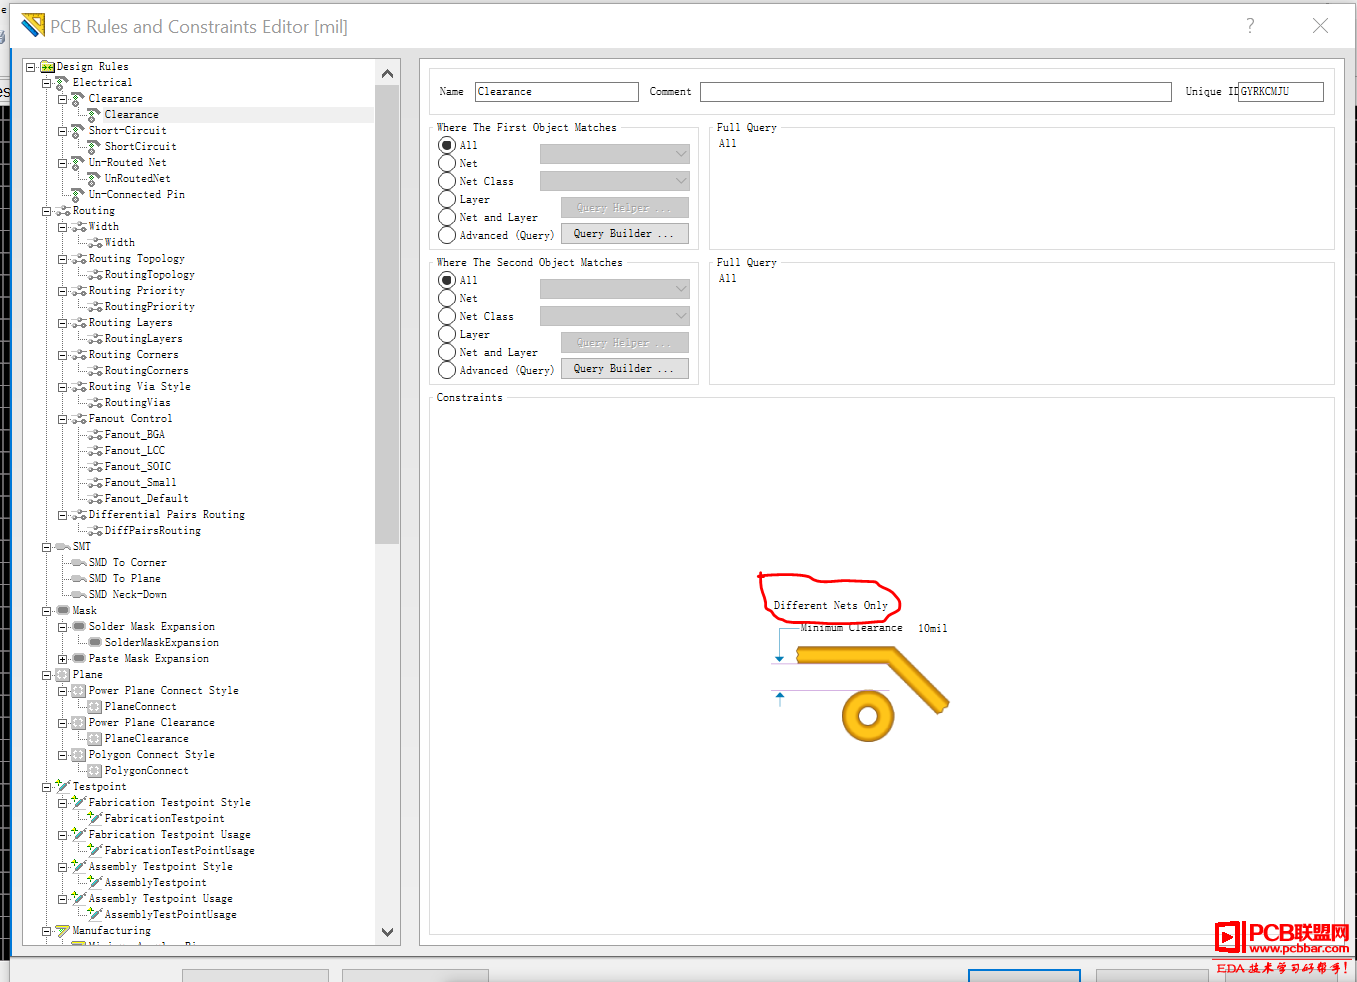Click the RoutingVias rule icon
Image resolution: width=1357 pixels, height=982 pixels.
[x=95, y=403]
